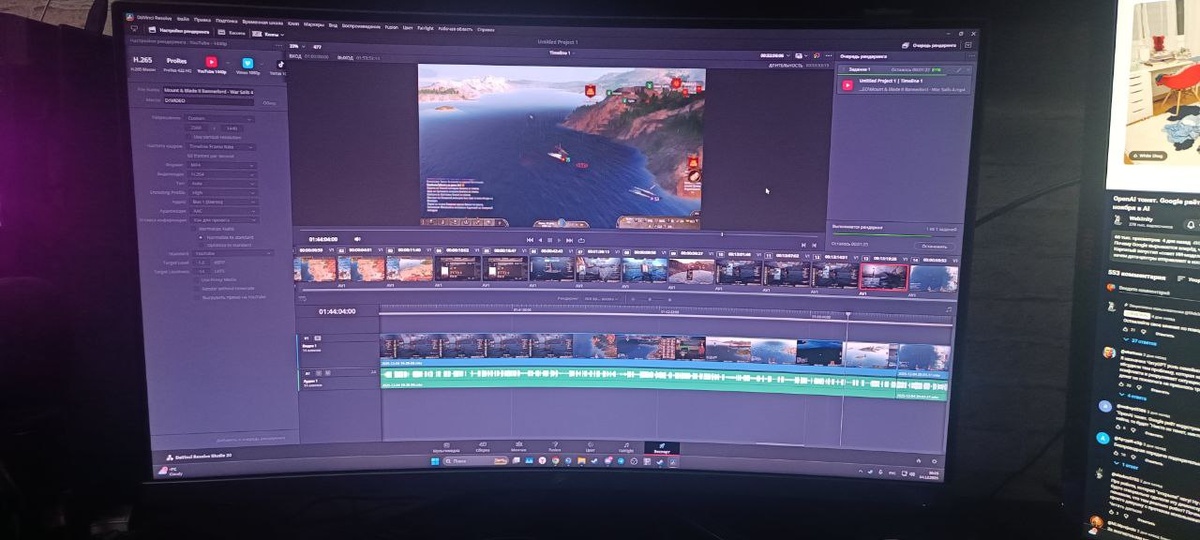Open the Help (Справка) menu

coord(486,29)
